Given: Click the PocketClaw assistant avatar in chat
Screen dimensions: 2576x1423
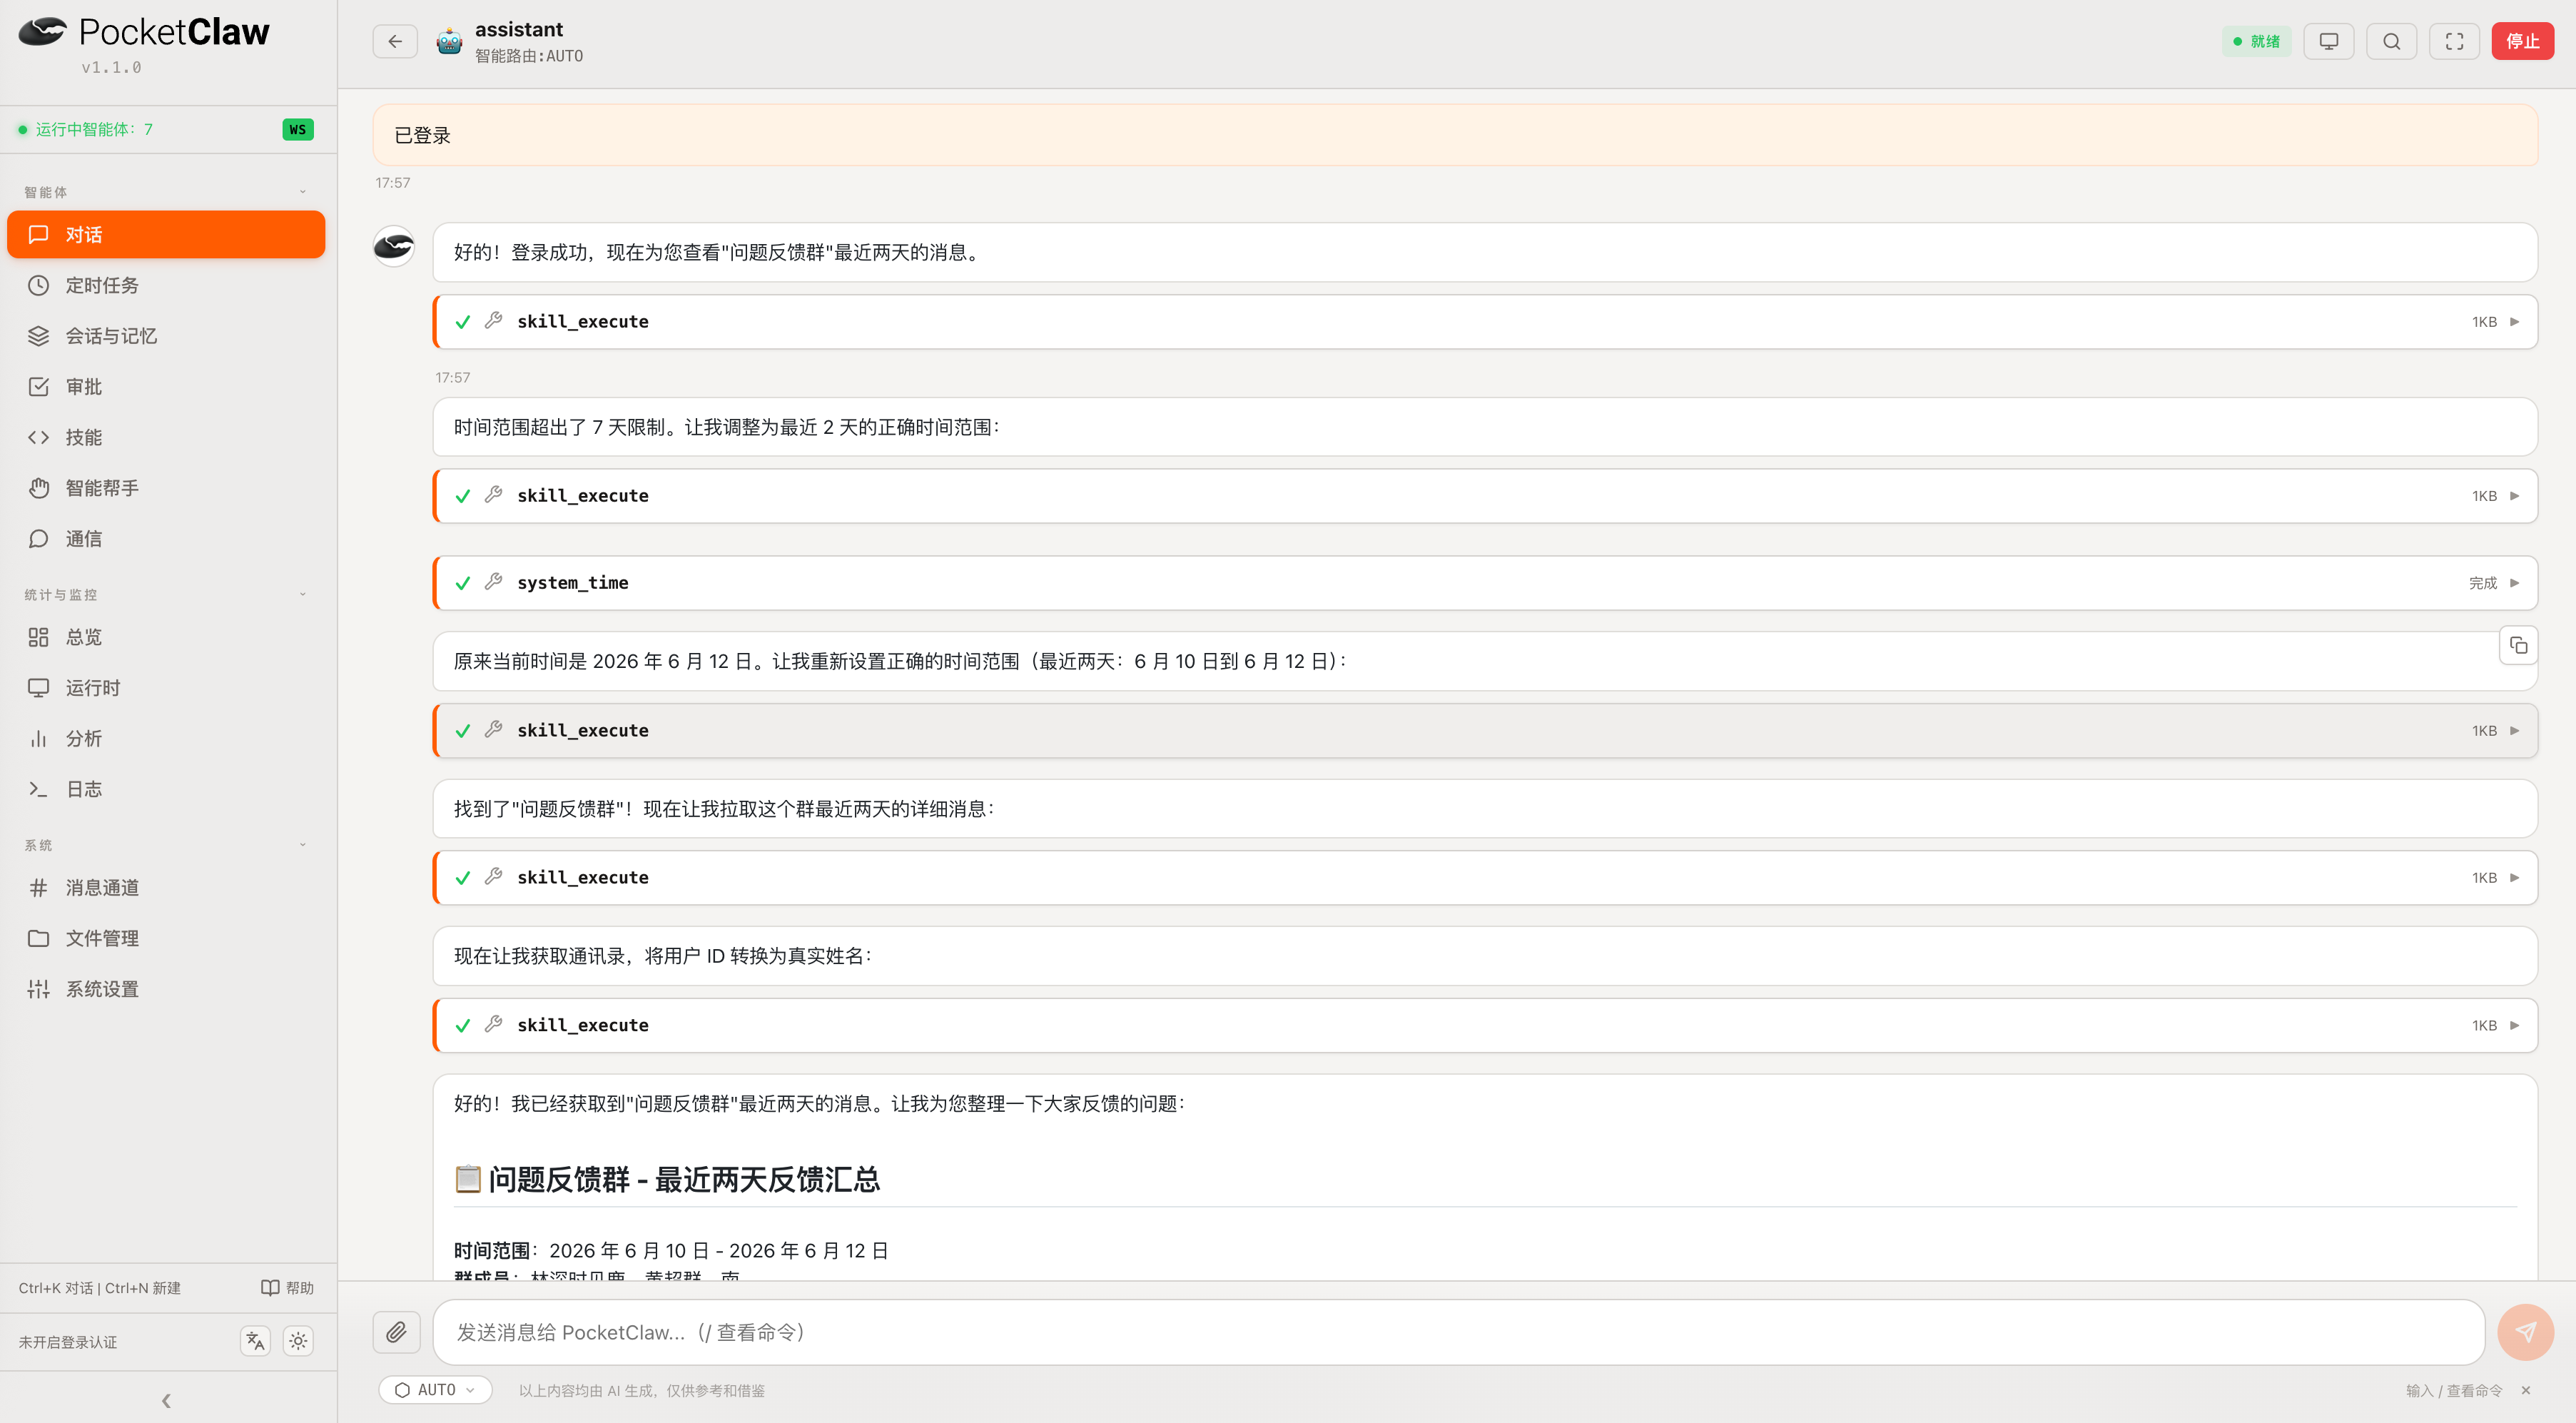Looking at the screenshot, I should click(x=394, y=246).
